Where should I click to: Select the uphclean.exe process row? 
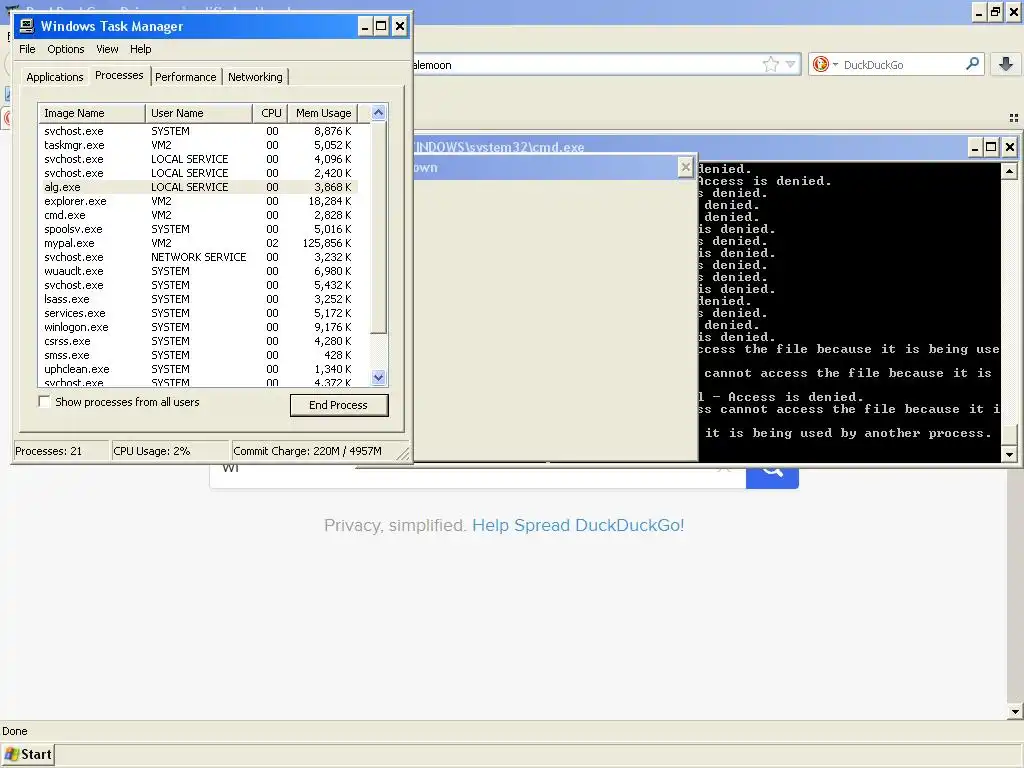click(x=198, y=369)
